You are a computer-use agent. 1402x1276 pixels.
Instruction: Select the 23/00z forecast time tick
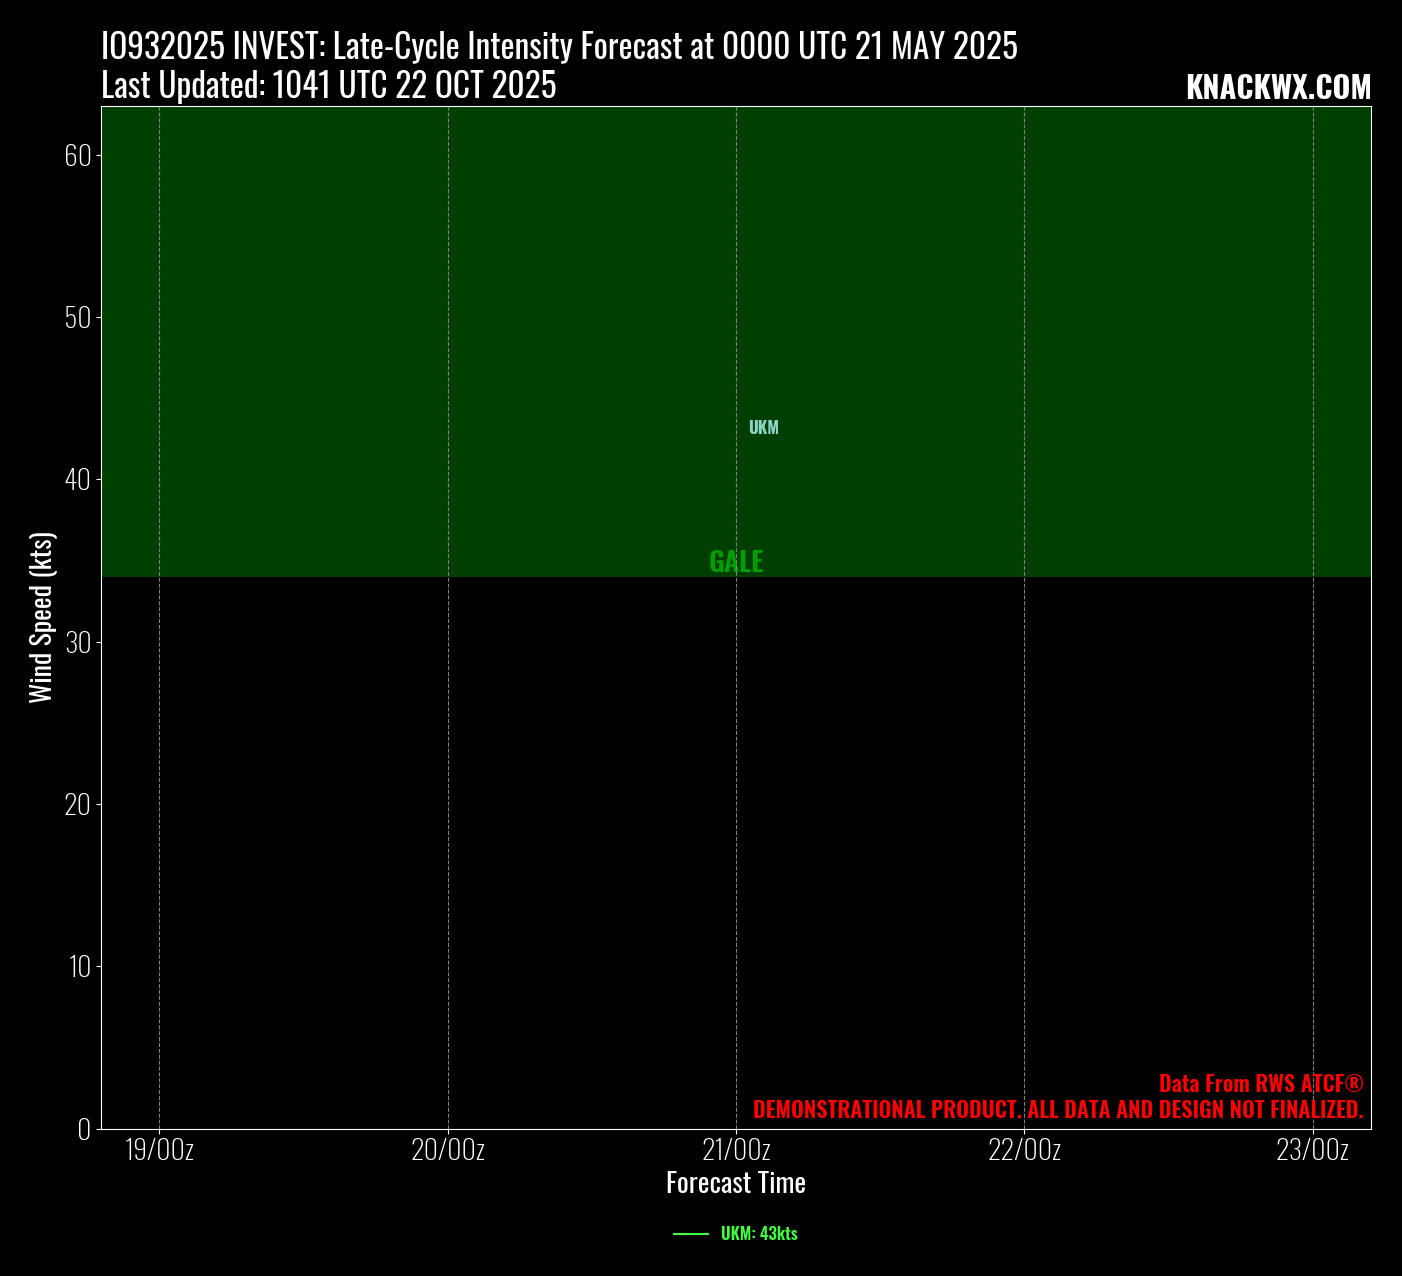1312,1151
